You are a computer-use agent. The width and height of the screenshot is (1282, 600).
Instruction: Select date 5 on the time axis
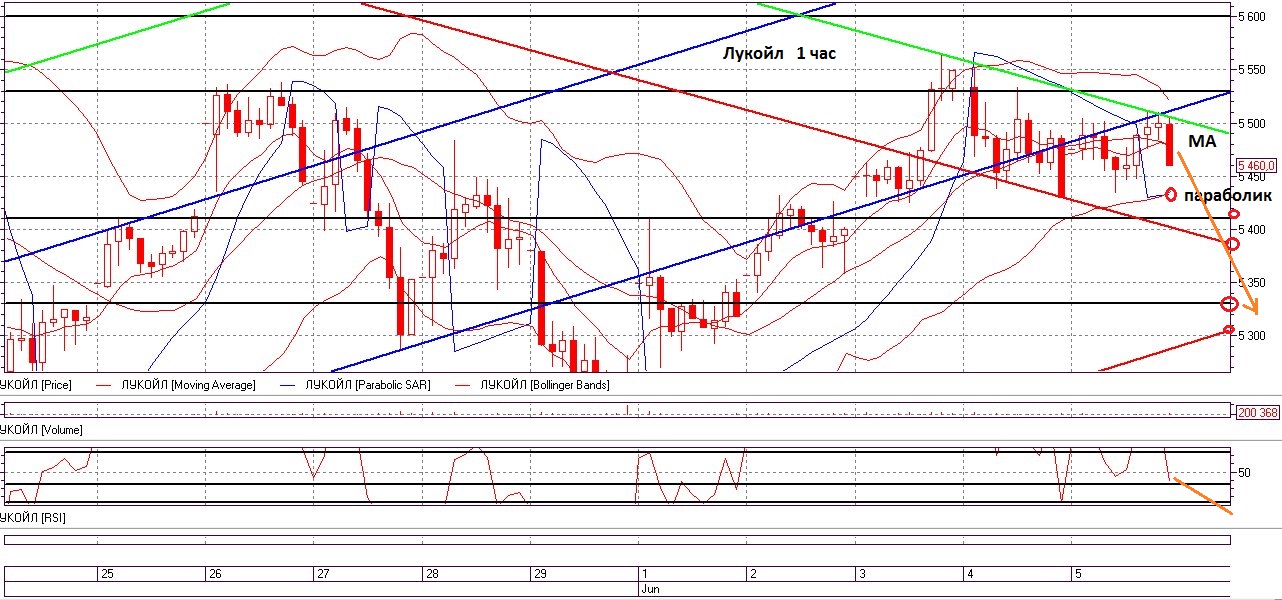[x=1077, y=575]
